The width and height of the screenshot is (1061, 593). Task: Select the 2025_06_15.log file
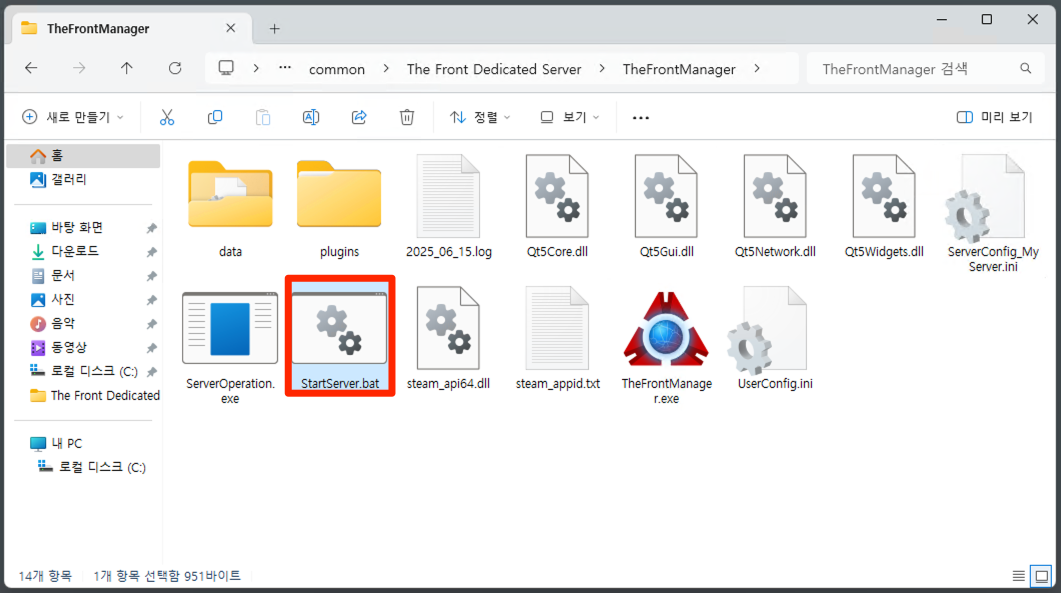click(x=449, y=206)
